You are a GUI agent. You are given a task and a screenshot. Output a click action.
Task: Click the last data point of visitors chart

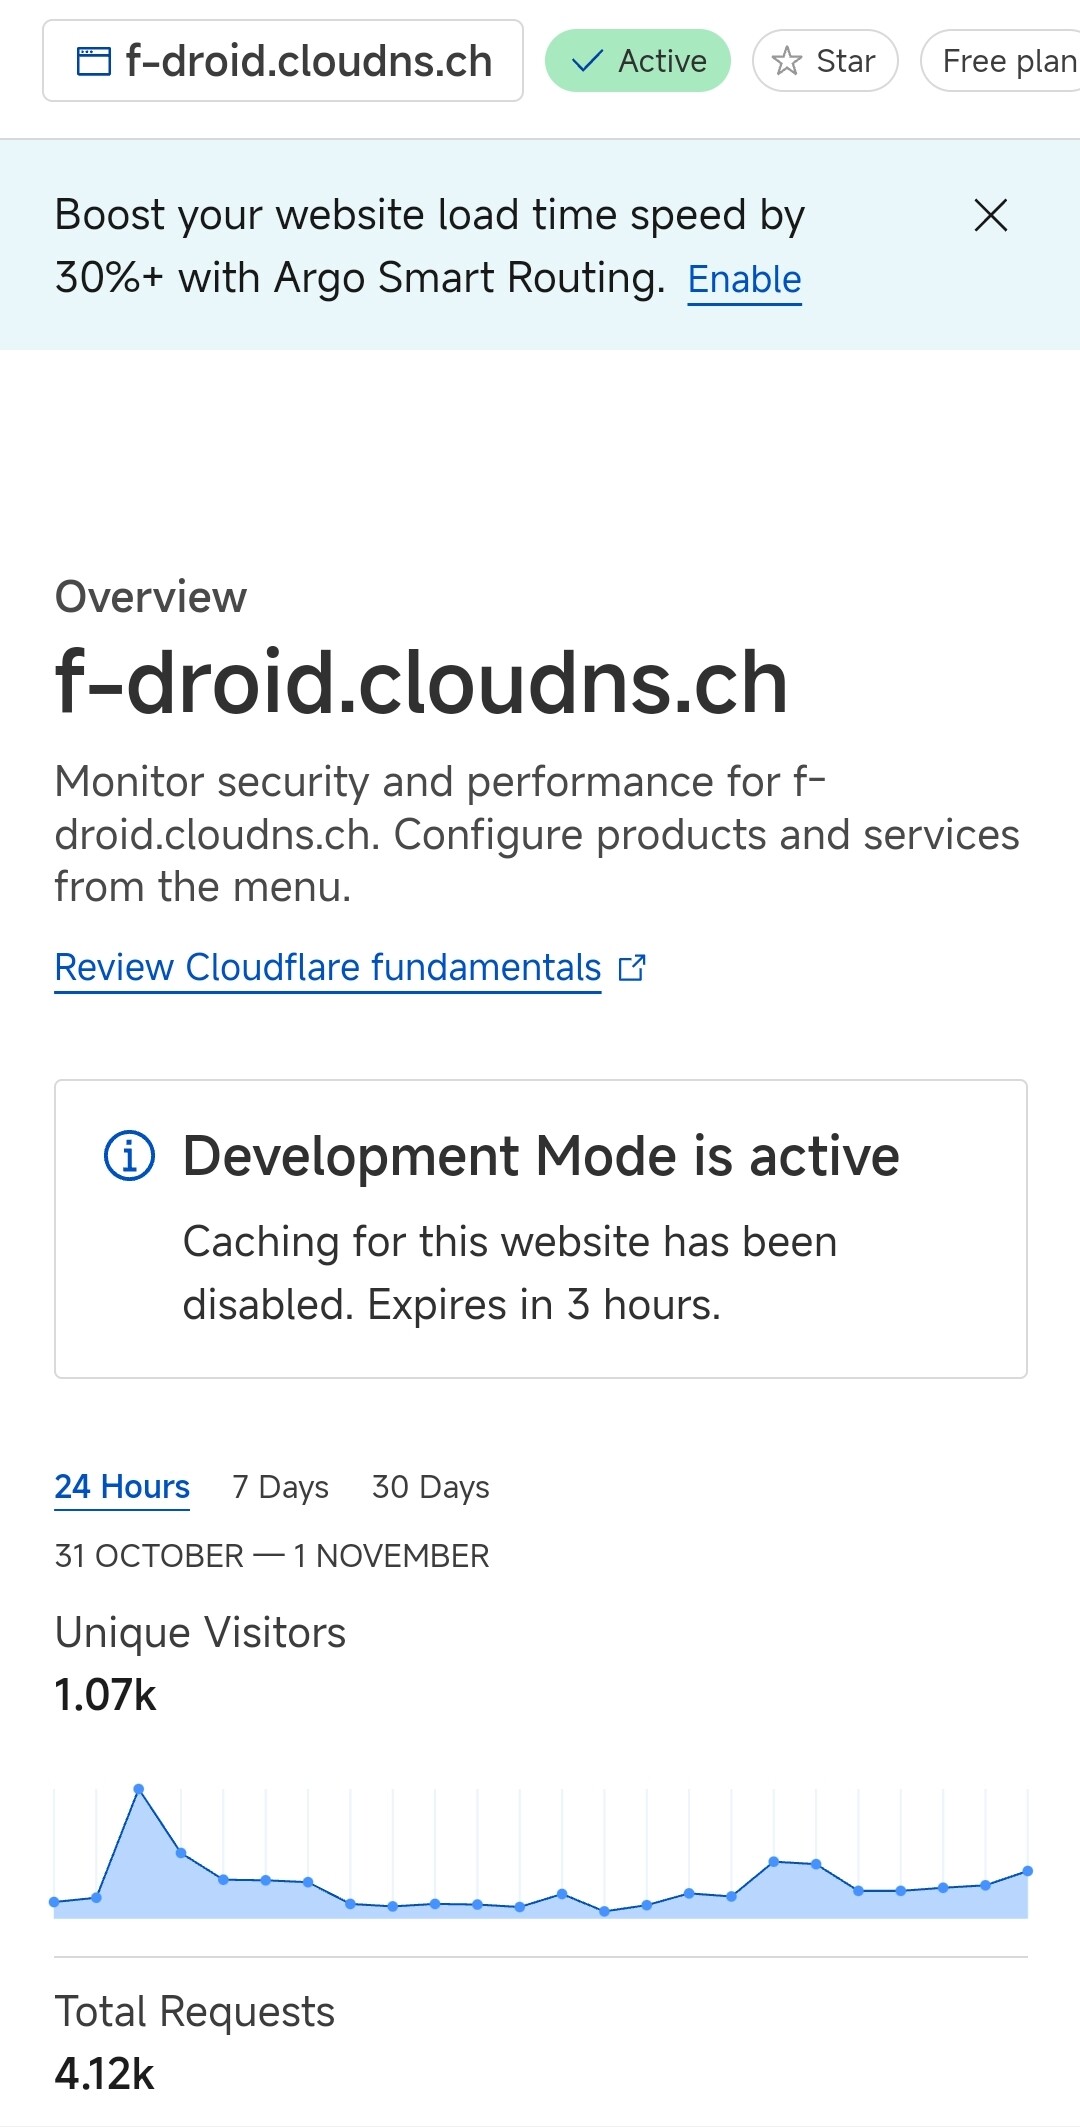1027,1870
